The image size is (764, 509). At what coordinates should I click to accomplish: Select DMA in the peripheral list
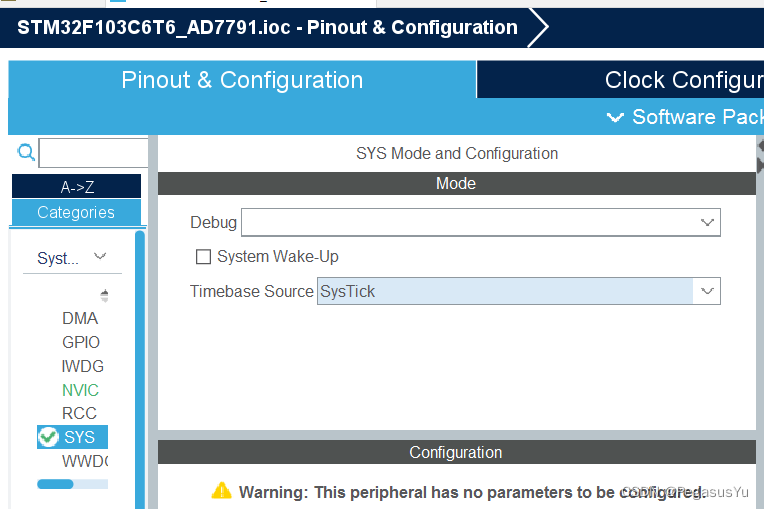[80, 318]
